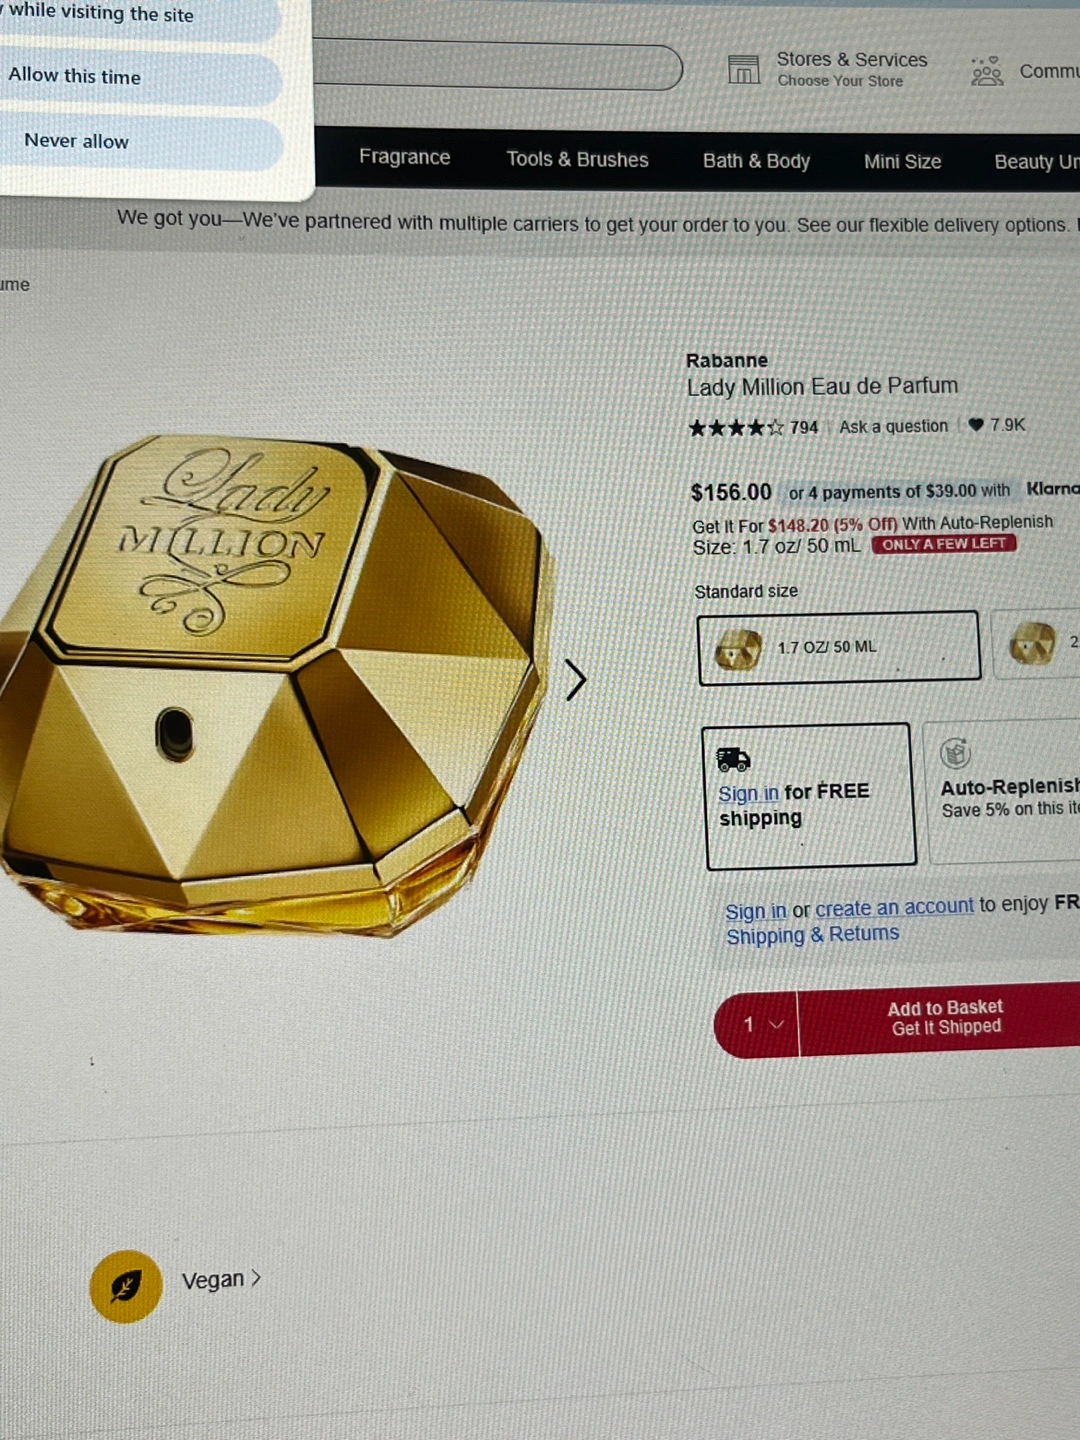The width and height of the screenshot is (1080, 1440).
Task: Click the create an account link
Action: click(894, 908)
